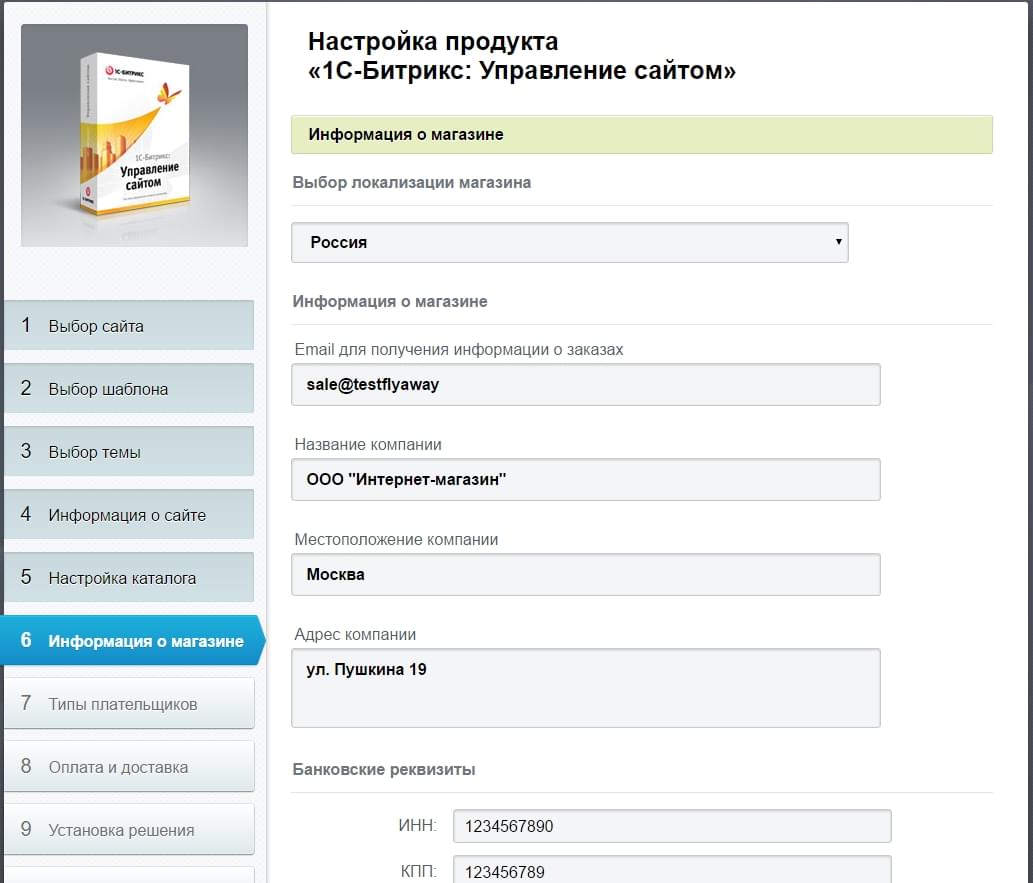
Task: Select step 8 Оплата и доставка
Action: 129,766
